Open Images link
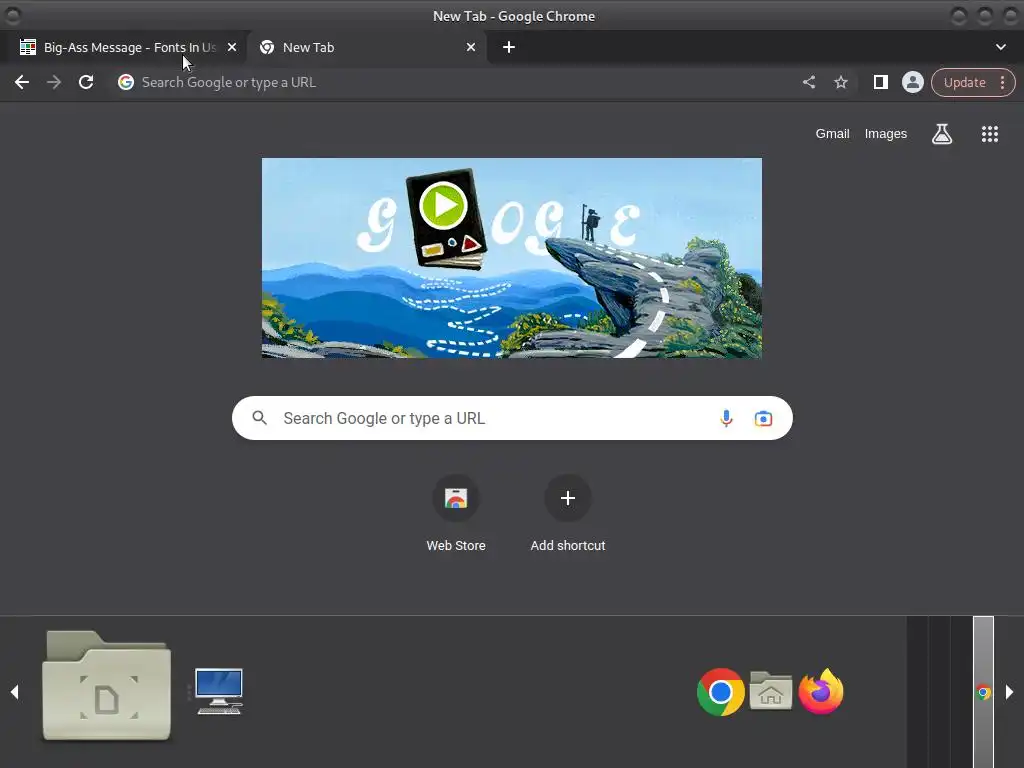 [x=886, y=134]
